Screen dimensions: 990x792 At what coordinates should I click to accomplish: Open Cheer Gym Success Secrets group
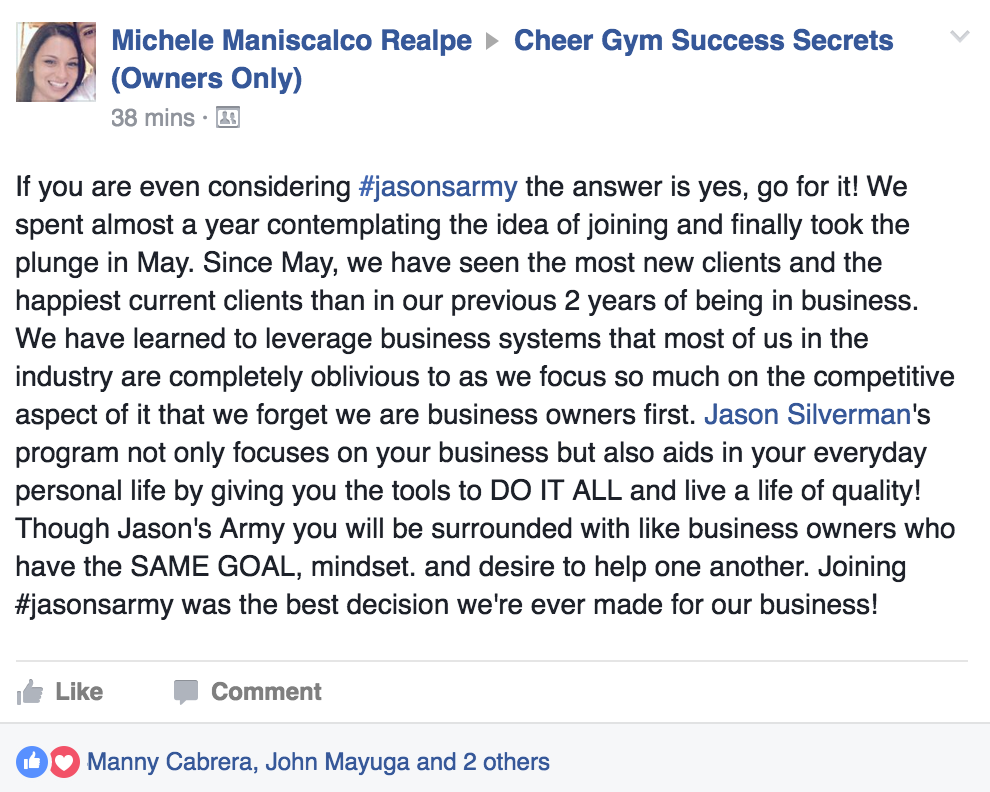coord(703,40)
